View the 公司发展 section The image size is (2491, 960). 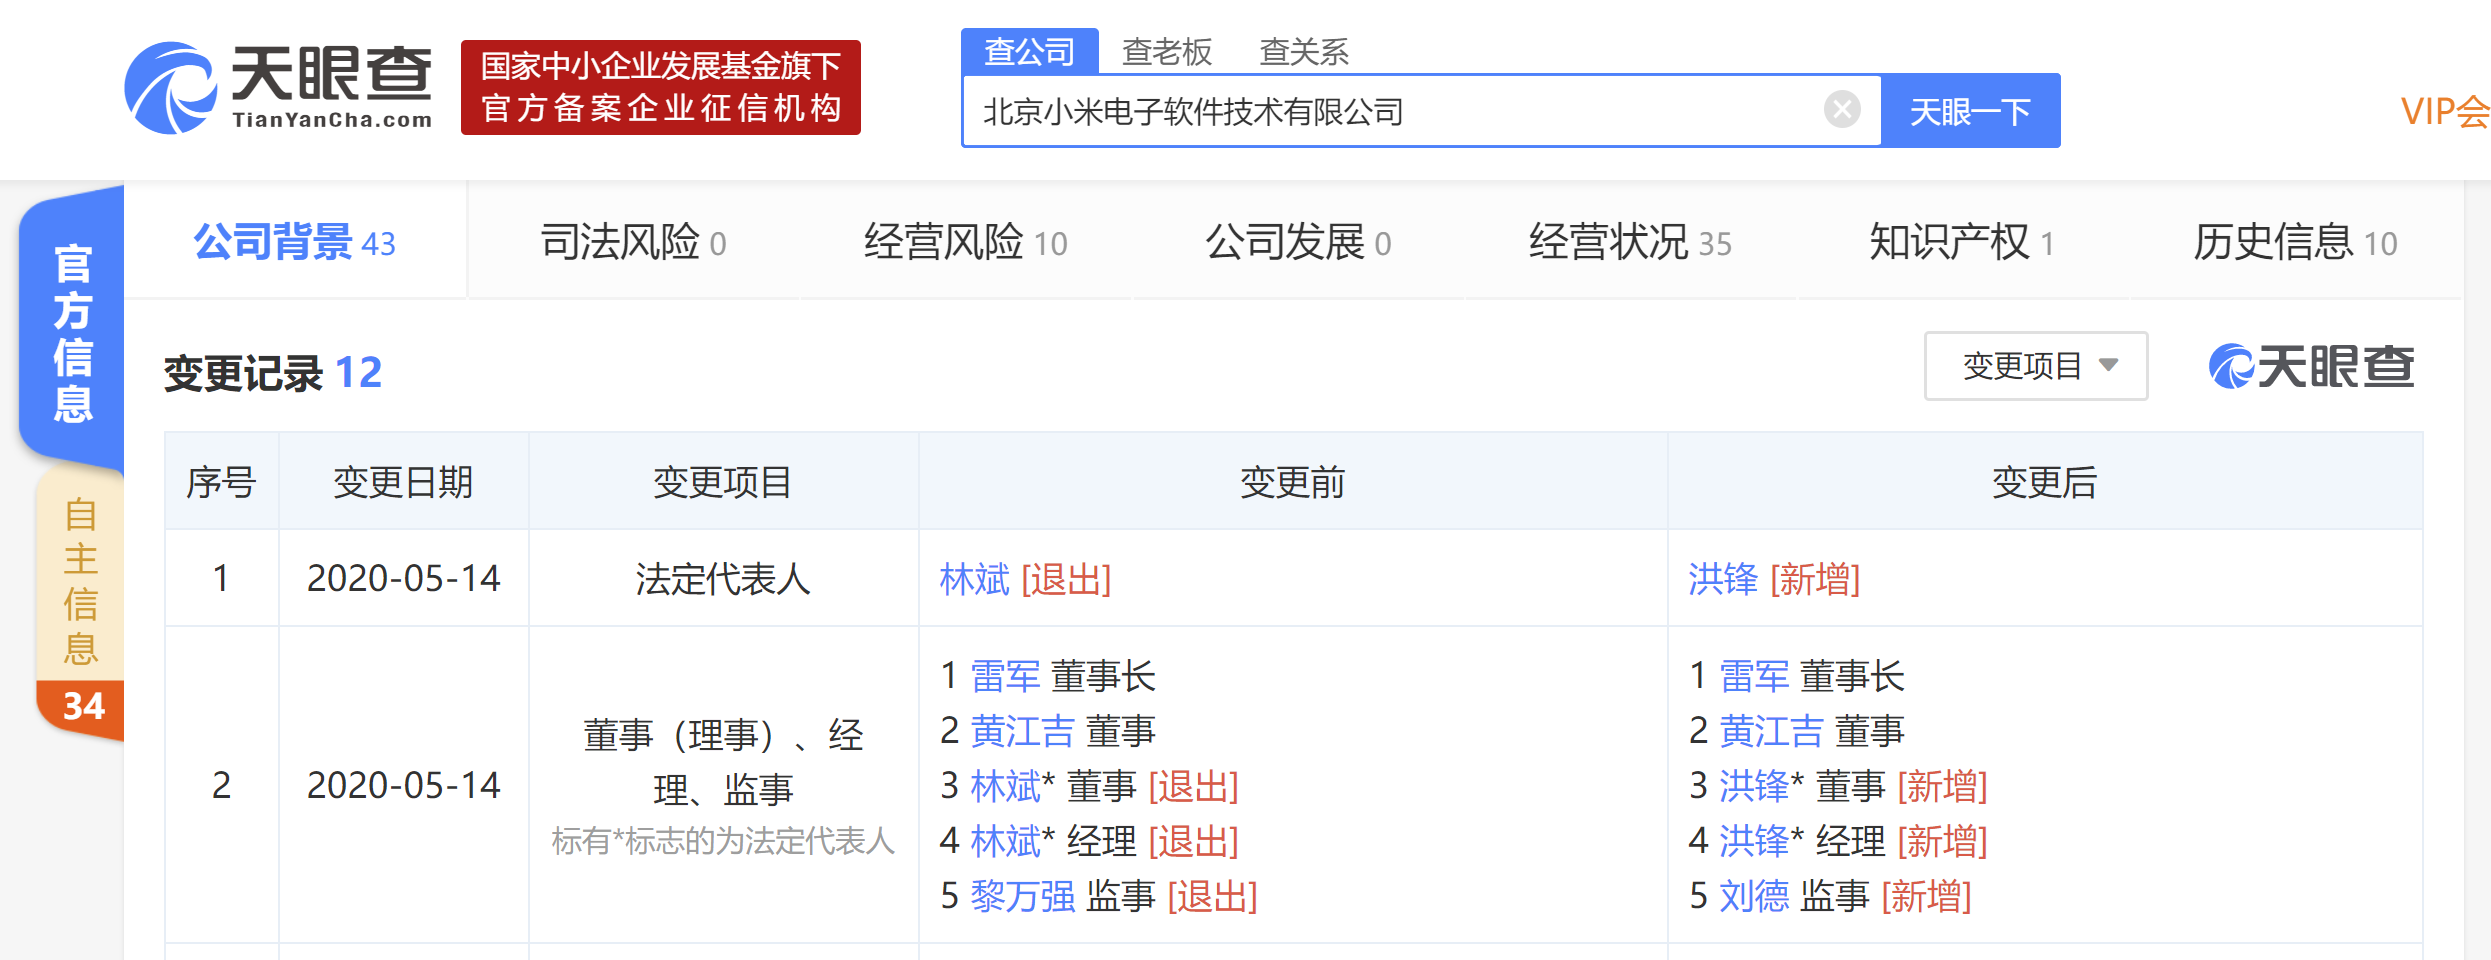point(1295,241)
